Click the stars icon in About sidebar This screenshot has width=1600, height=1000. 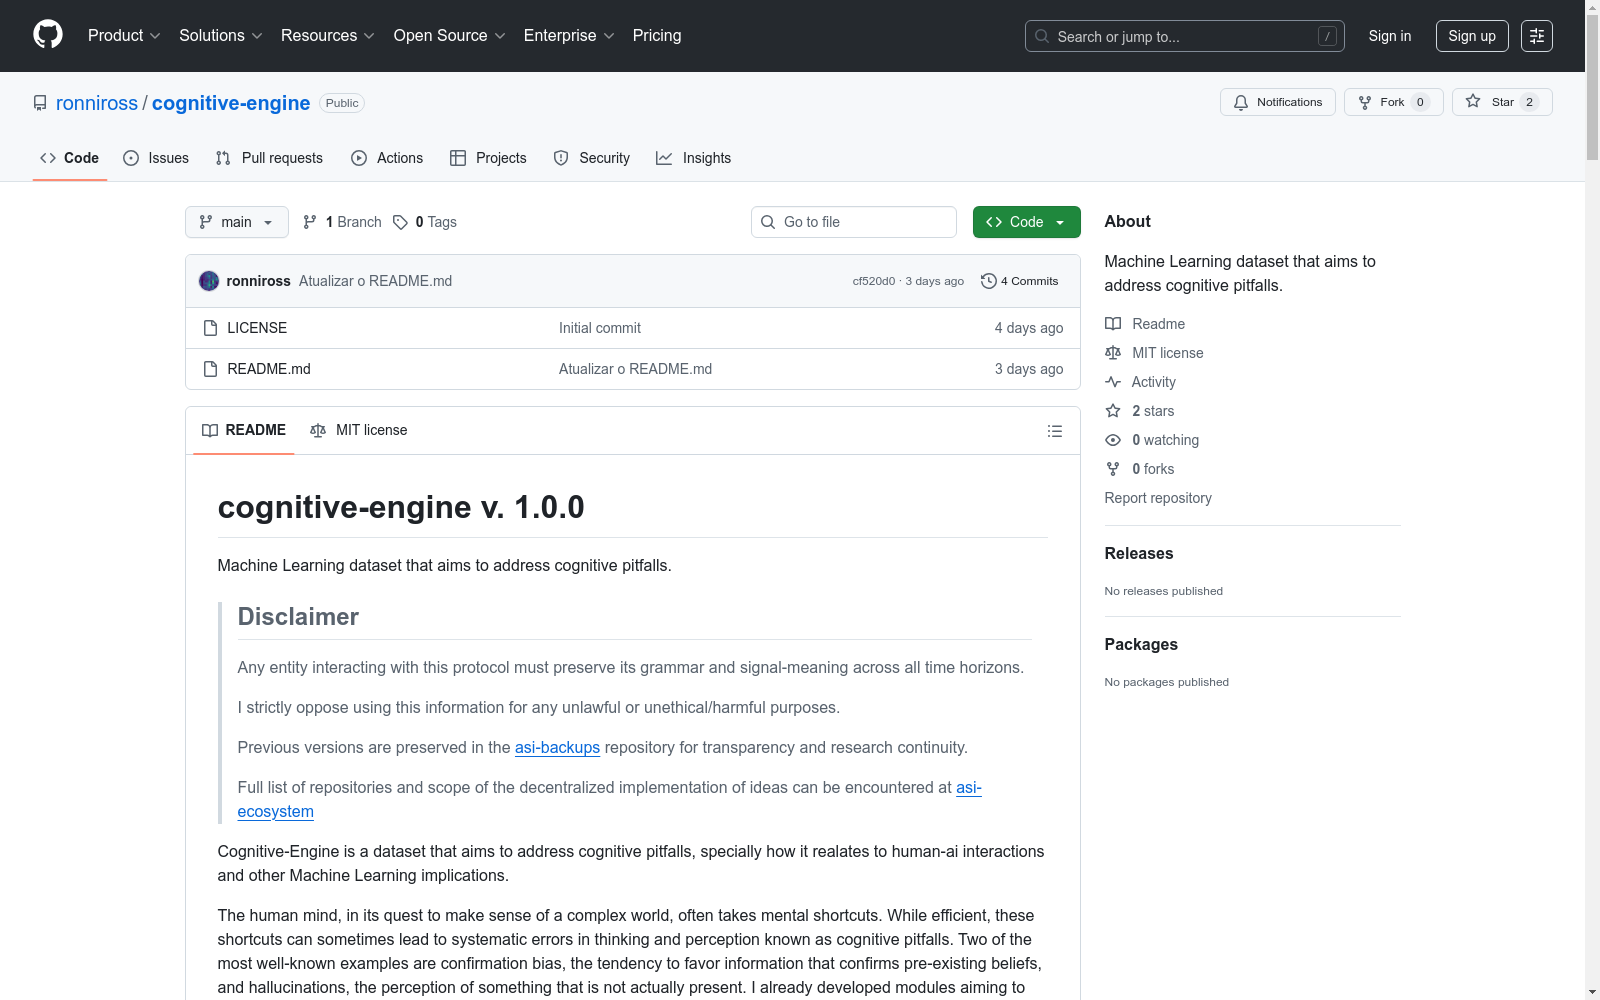pyautogui.click(x=1113, y=411)
